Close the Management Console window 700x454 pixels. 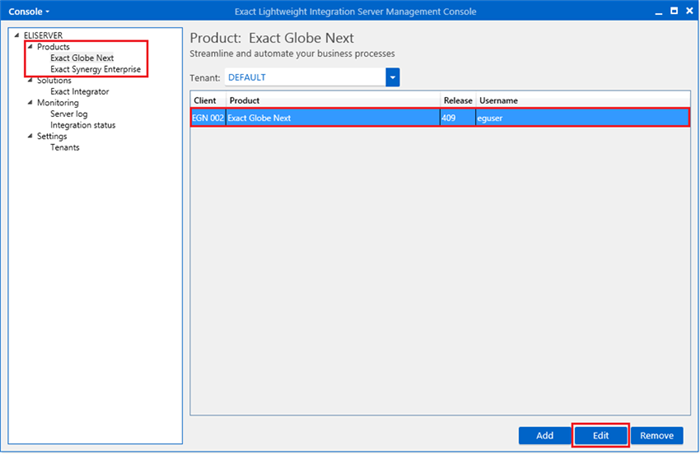click(x=689, y=11)
